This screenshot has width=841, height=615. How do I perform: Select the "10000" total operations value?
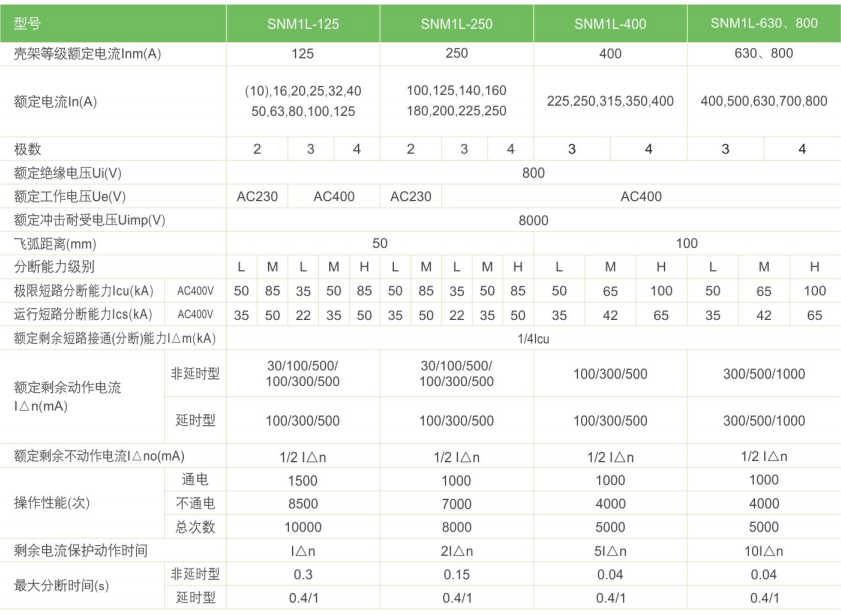coord(303,527)
